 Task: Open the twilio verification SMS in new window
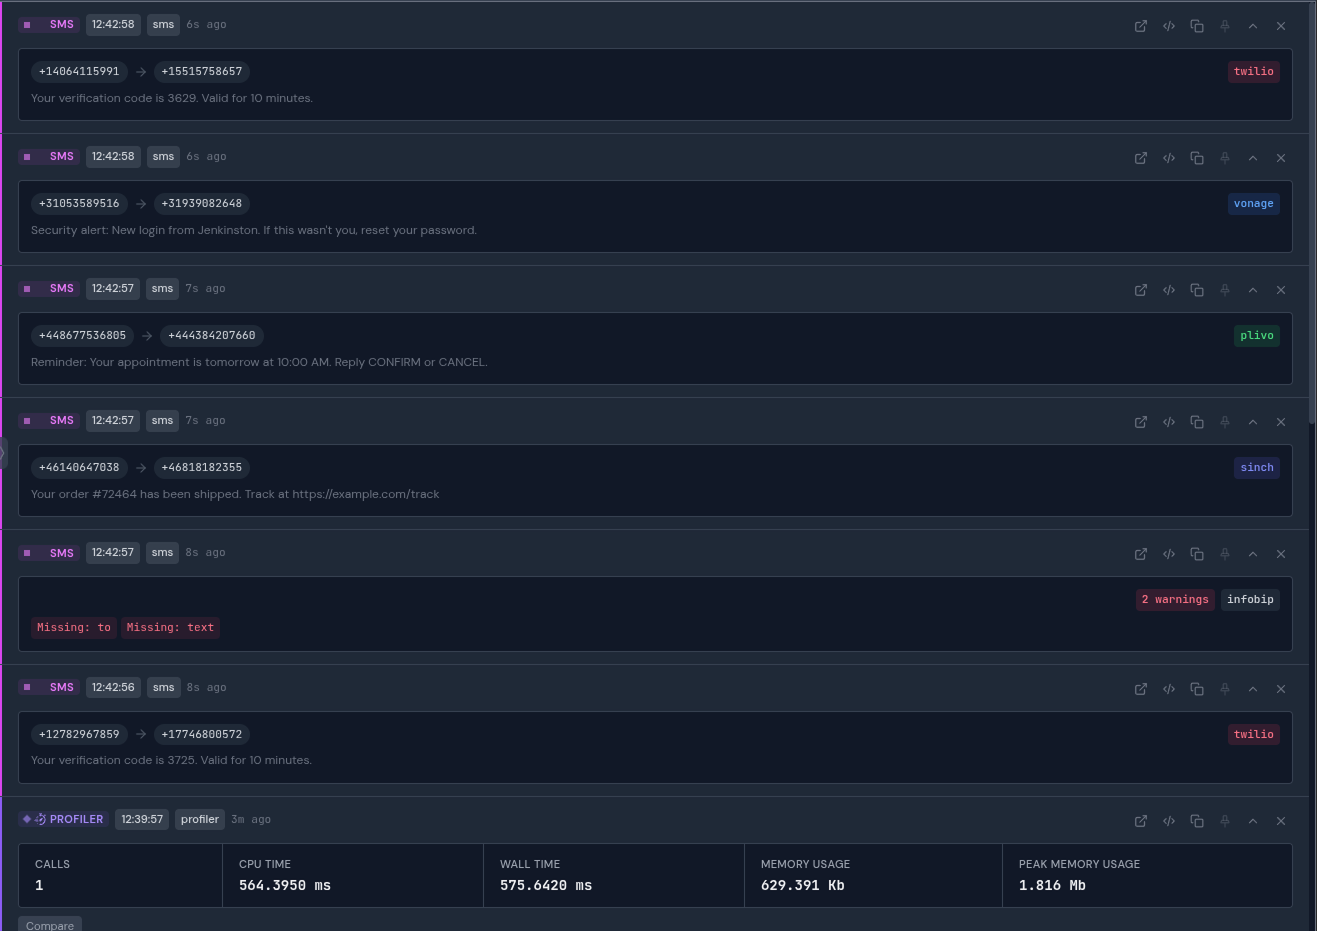pyautogui.click(x=1140, y=25)
